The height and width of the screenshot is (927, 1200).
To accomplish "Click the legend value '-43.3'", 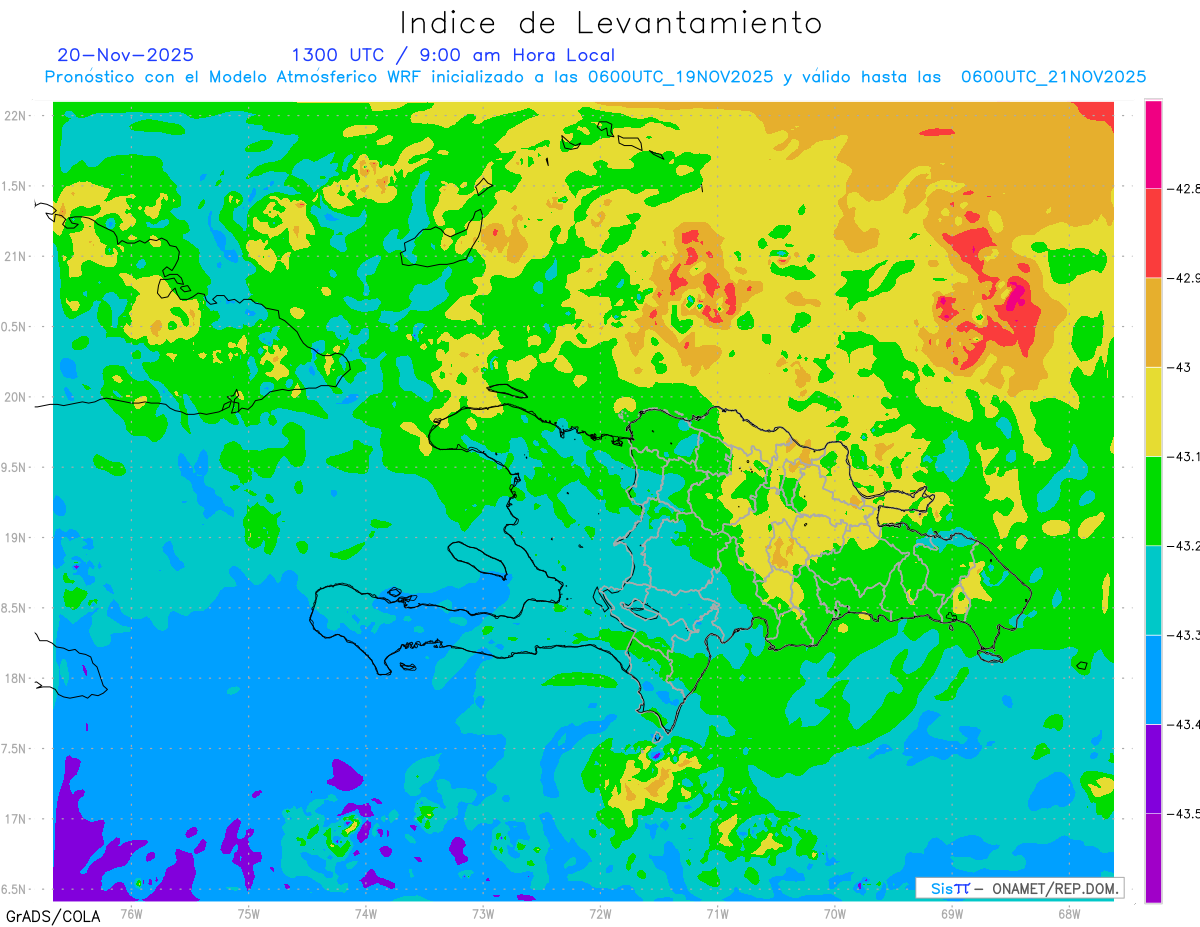I will (x=1185, y=635).
